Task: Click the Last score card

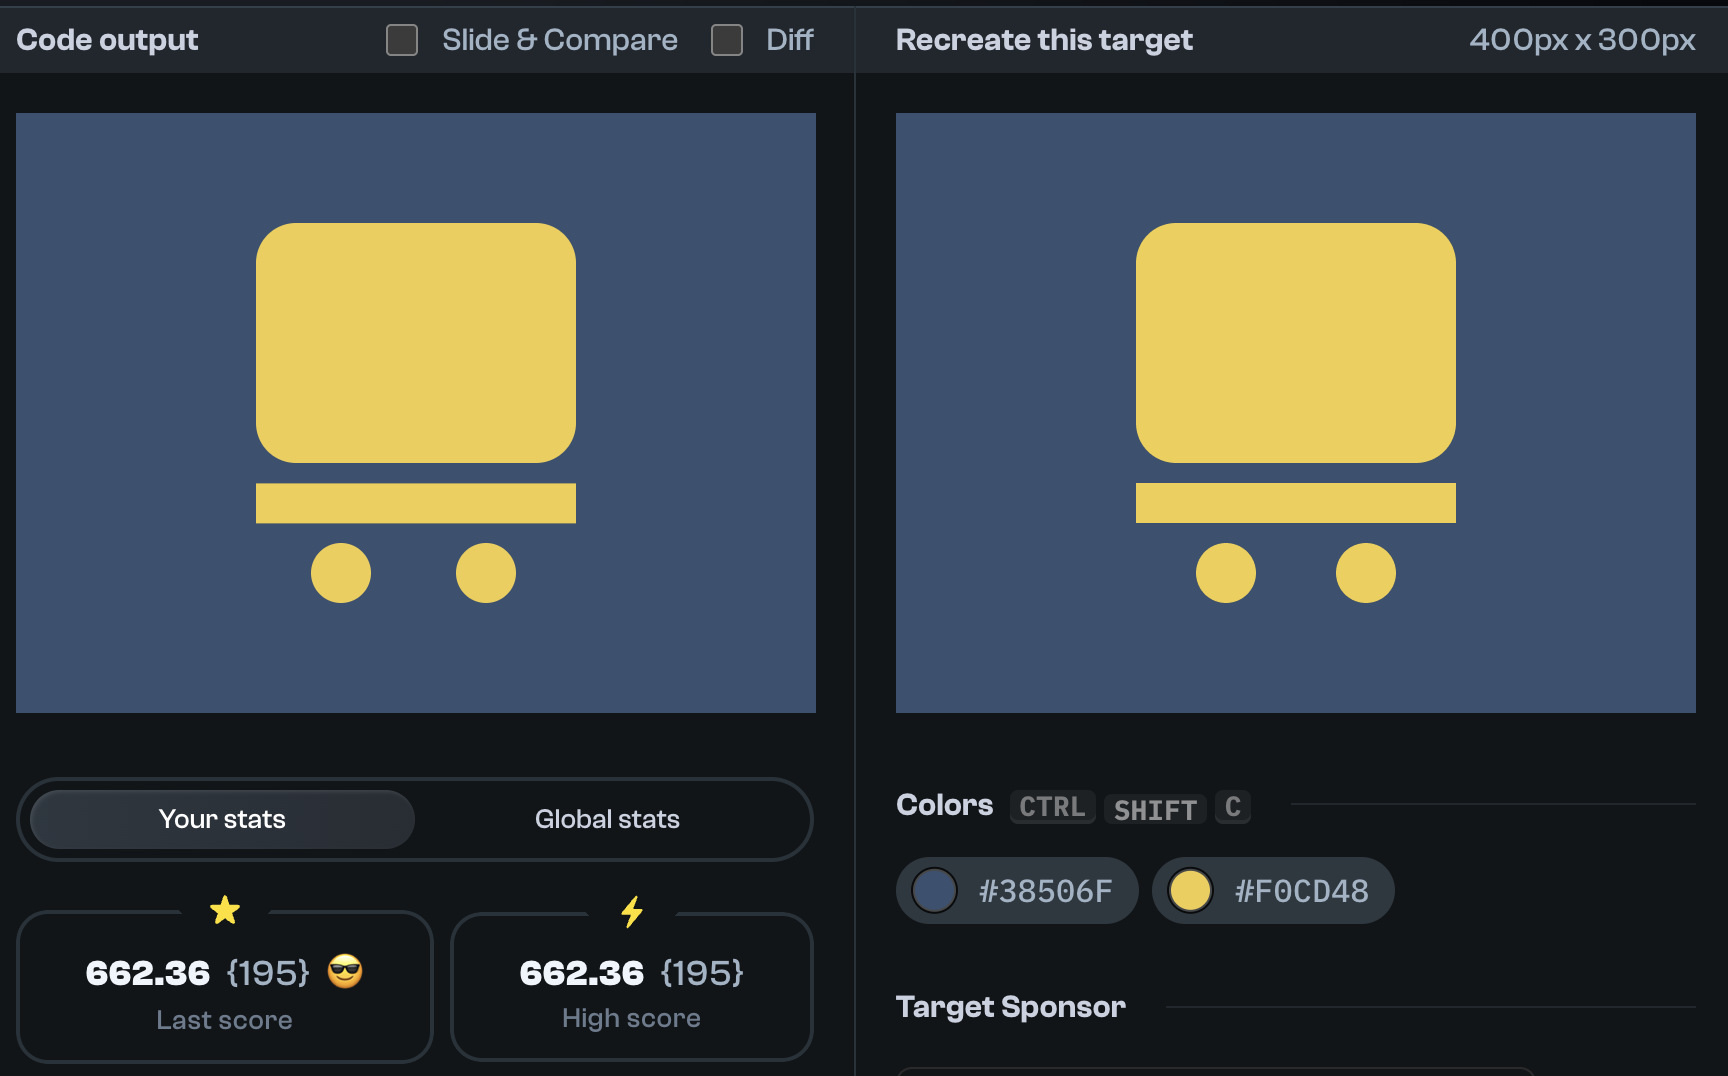Action: (225, 986)
